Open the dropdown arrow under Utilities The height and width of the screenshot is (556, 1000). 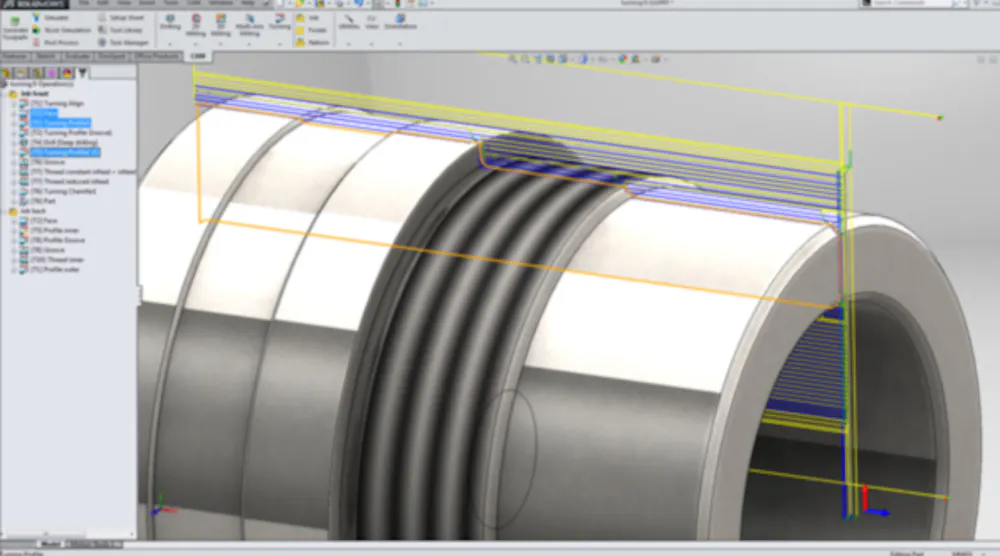(x=348, y=44)
